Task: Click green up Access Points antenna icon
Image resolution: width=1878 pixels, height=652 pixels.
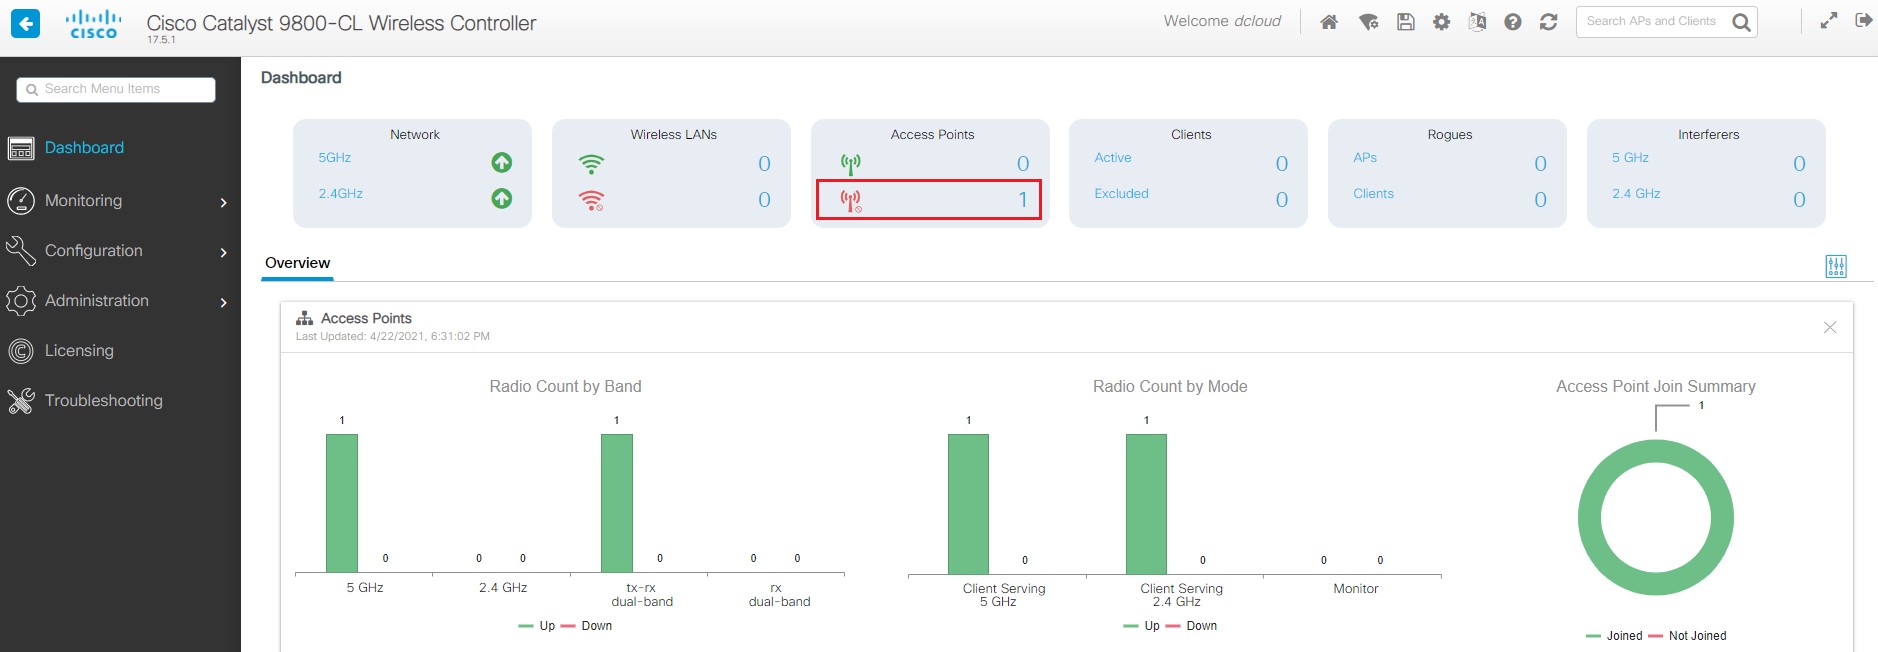Action: 851,164
